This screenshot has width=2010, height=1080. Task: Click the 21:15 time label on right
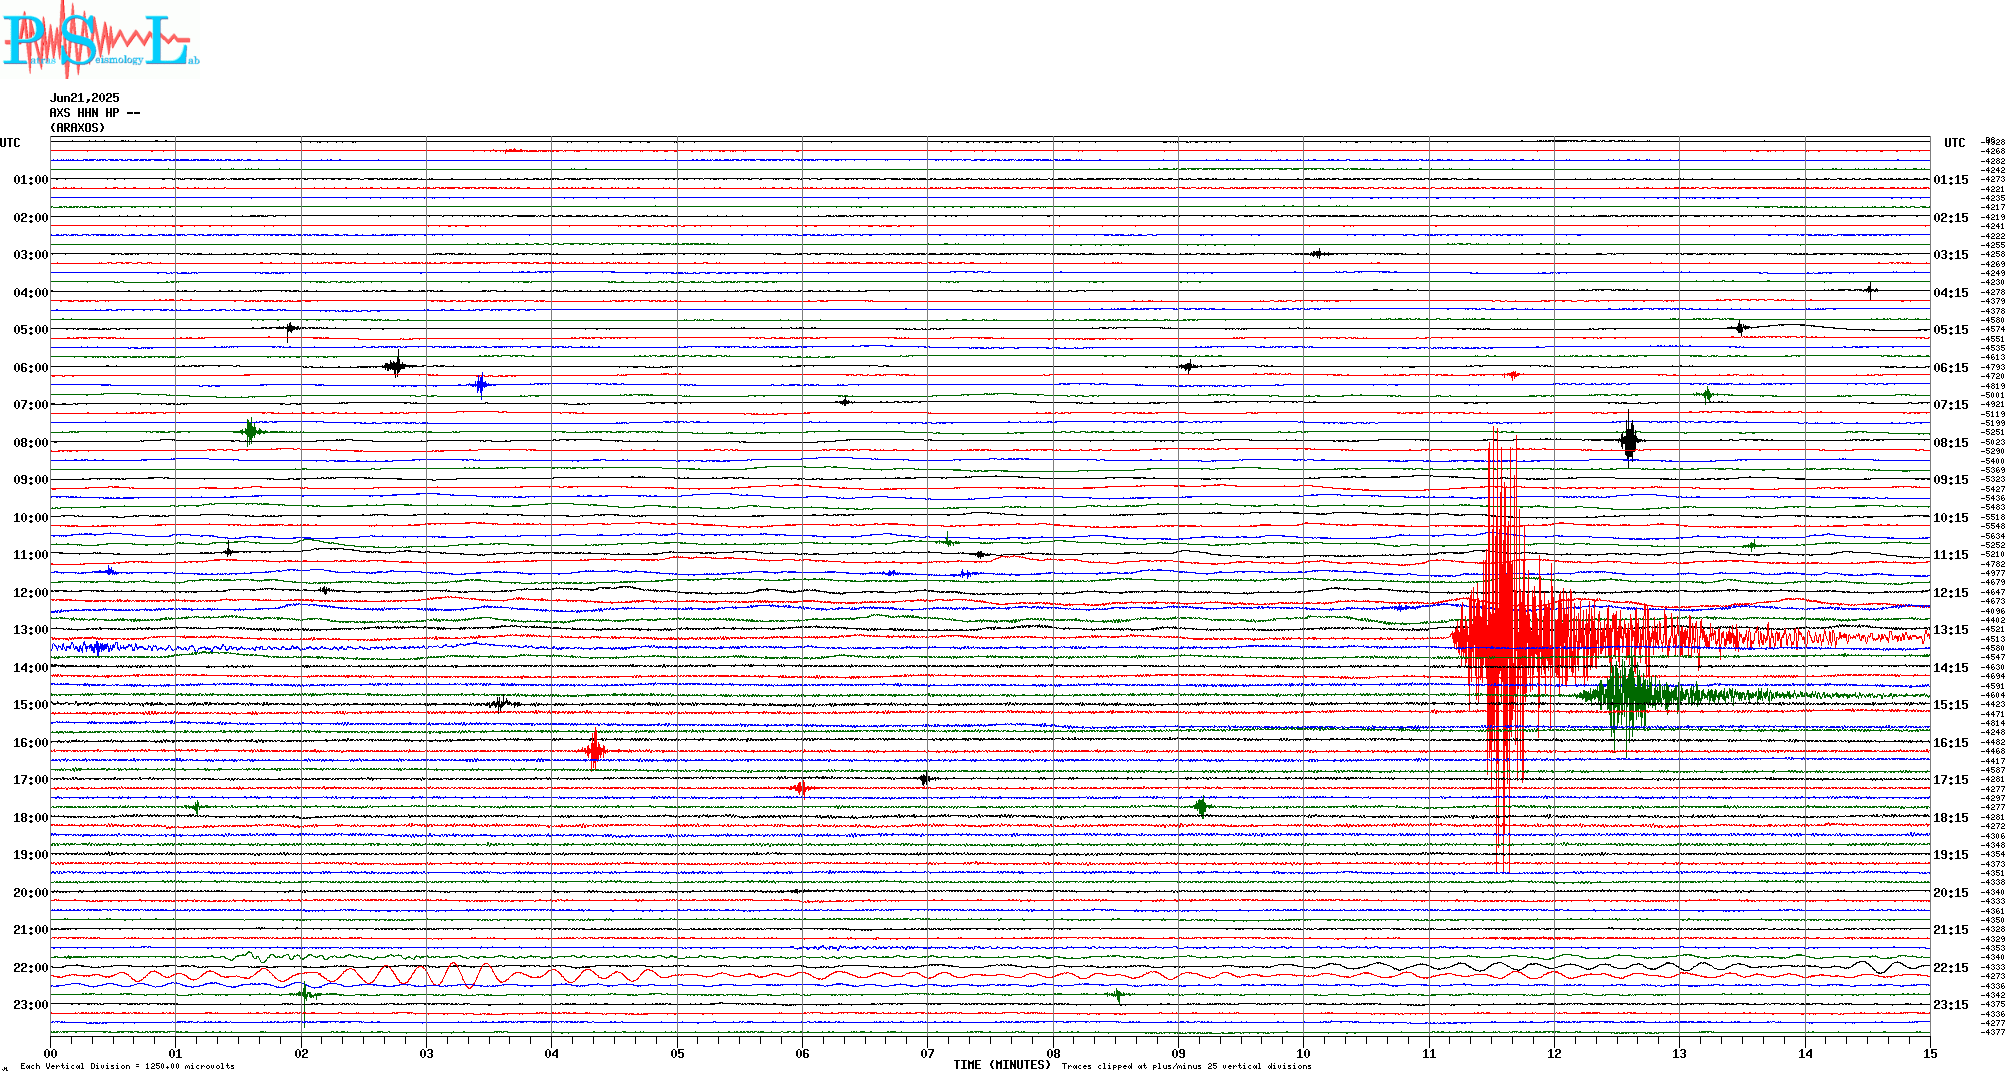1951,930
